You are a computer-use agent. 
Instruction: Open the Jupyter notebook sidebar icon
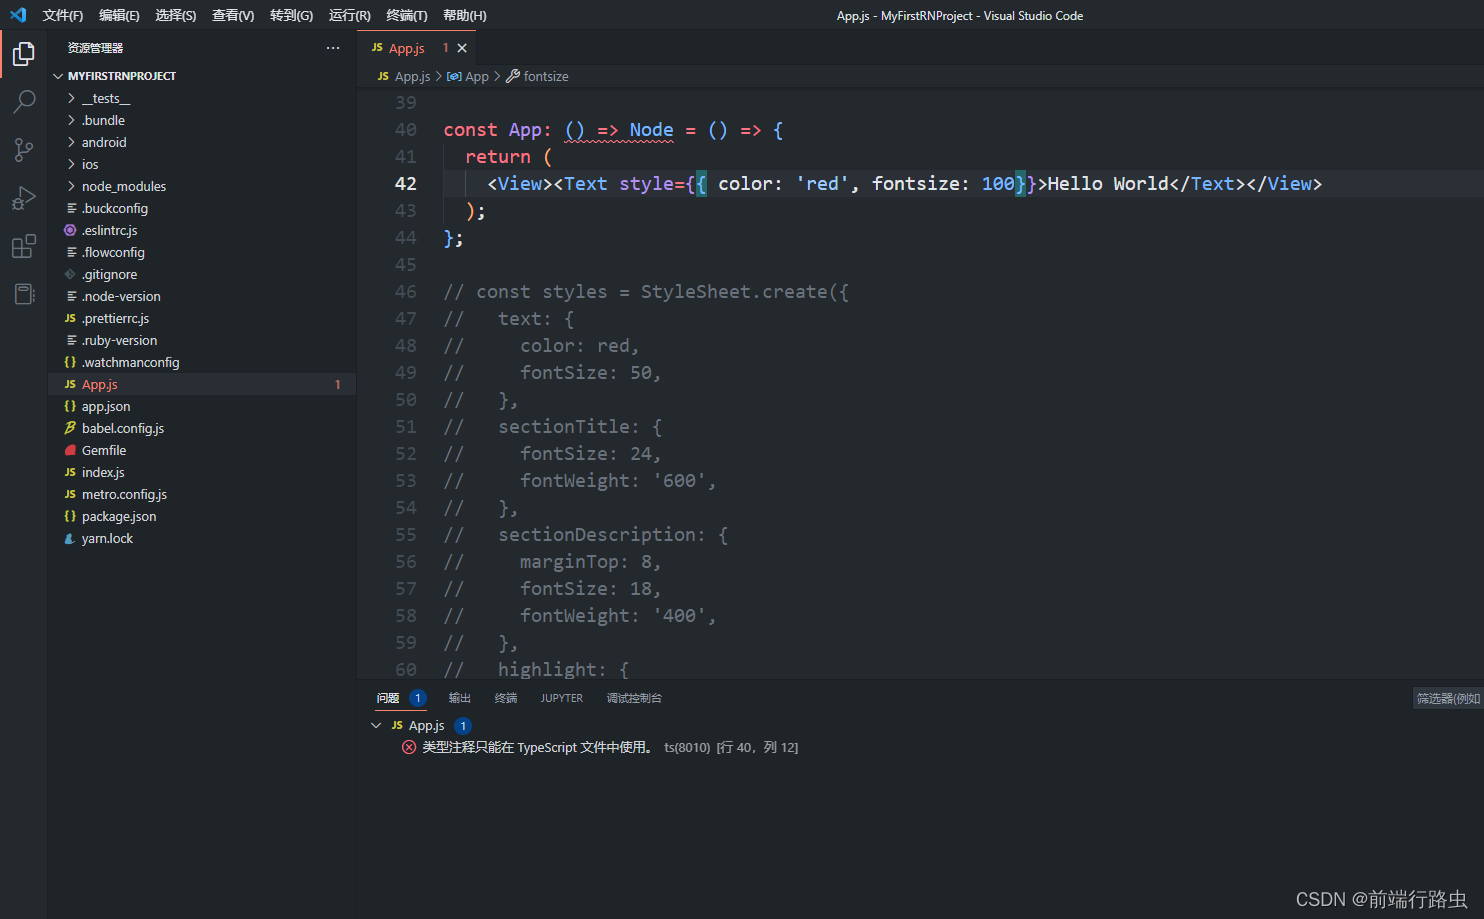click(x=23, y=294)
